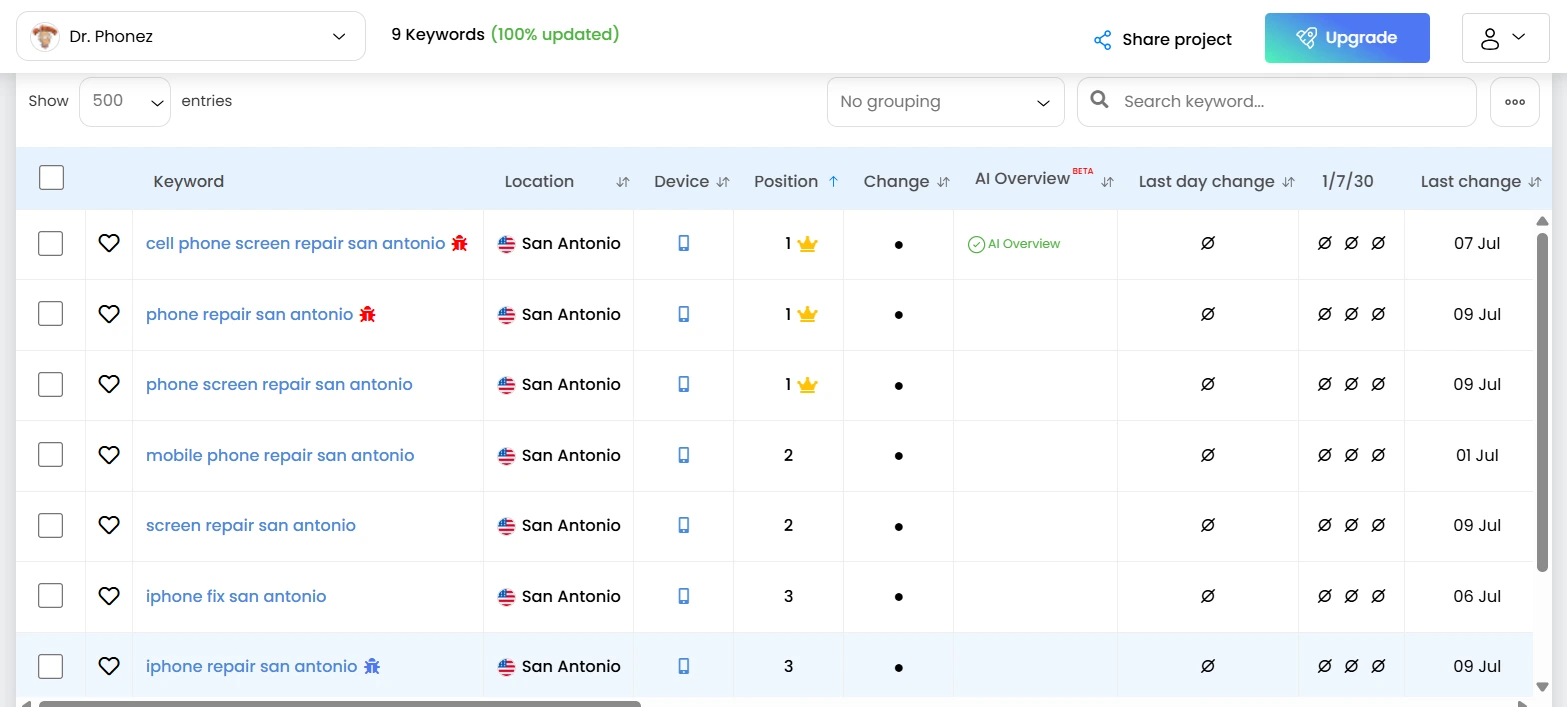The height and width of the screenshot is (707, 1567).
Task: Click crown icon in 'phone repair san antonio' row
Action: [807, 314]
